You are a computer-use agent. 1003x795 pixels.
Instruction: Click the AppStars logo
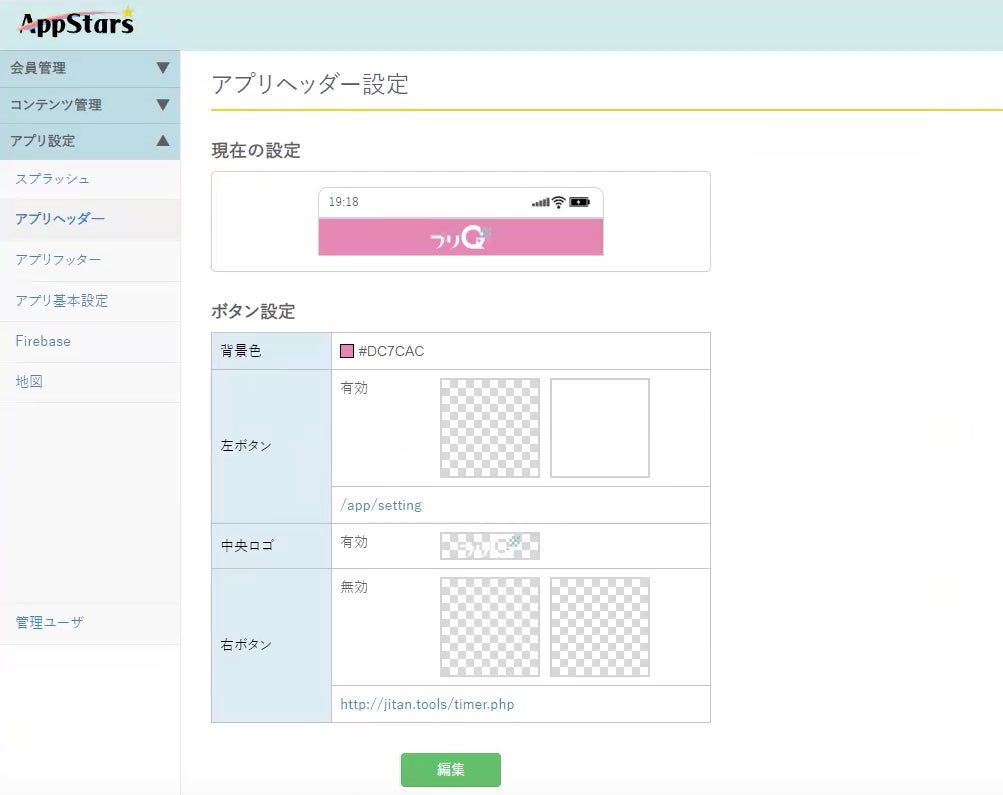point(76,21)
